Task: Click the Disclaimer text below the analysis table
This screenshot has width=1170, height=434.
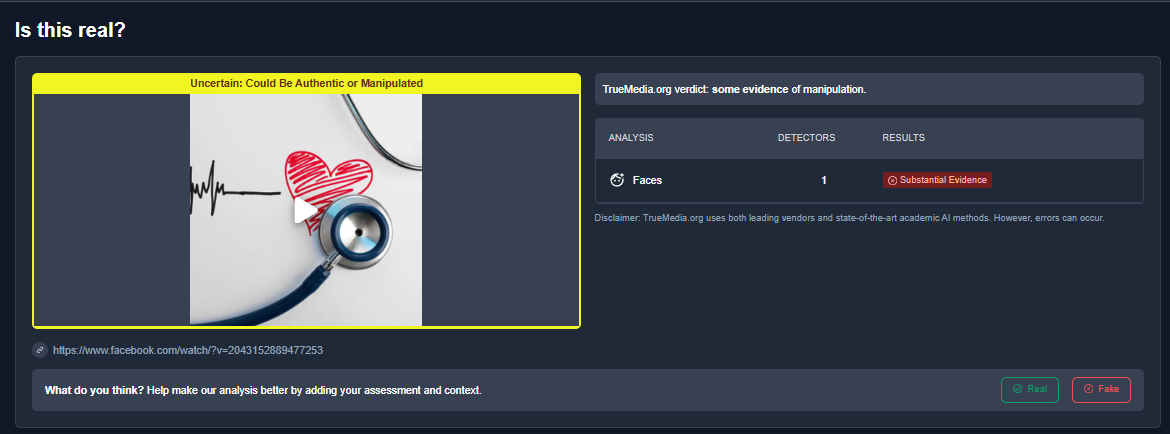Action: 849,218
